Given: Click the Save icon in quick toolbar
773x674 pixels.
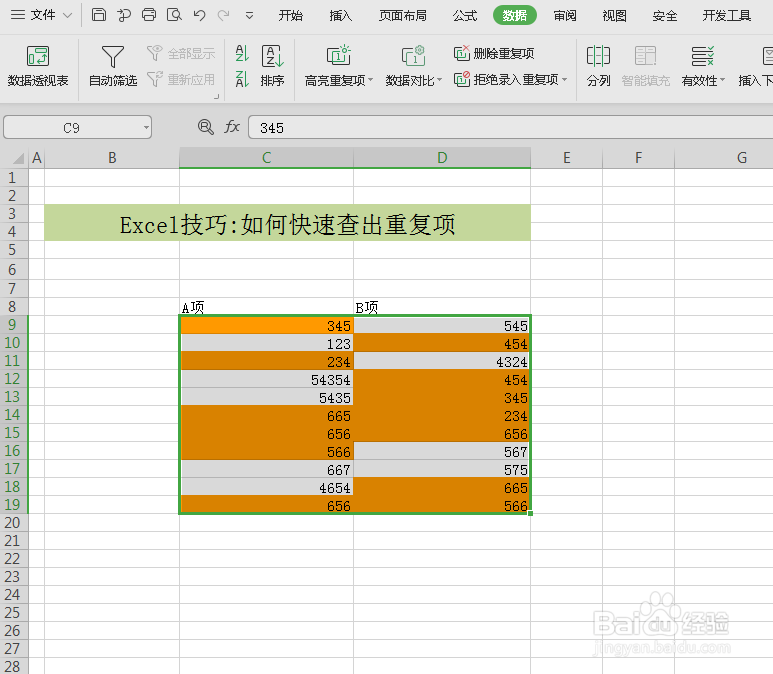Looking at the screenshot, I should point(99,15).
